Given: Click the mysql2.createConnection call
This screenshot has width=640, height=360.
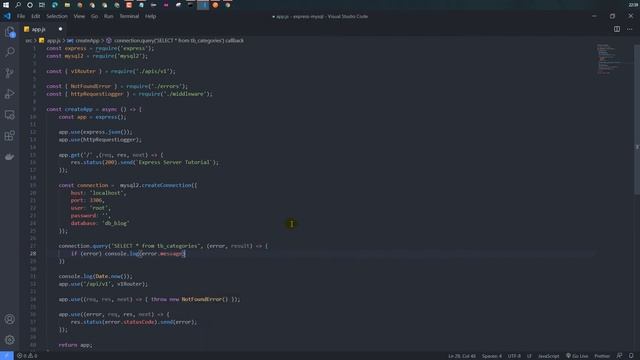Looking at the screenshot, I should coord(157,185).
